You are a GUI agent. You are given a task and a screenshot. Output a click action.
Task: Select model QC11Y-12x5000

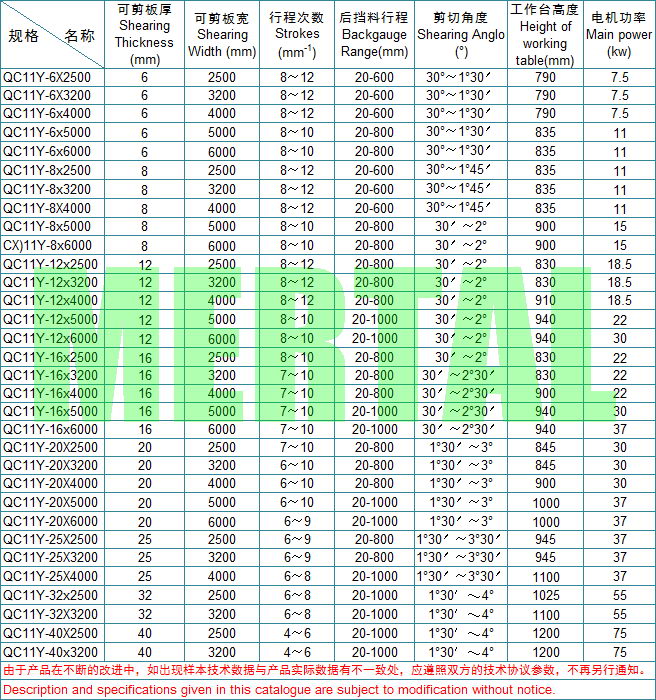pyautogui.click(x=50, y=320)
